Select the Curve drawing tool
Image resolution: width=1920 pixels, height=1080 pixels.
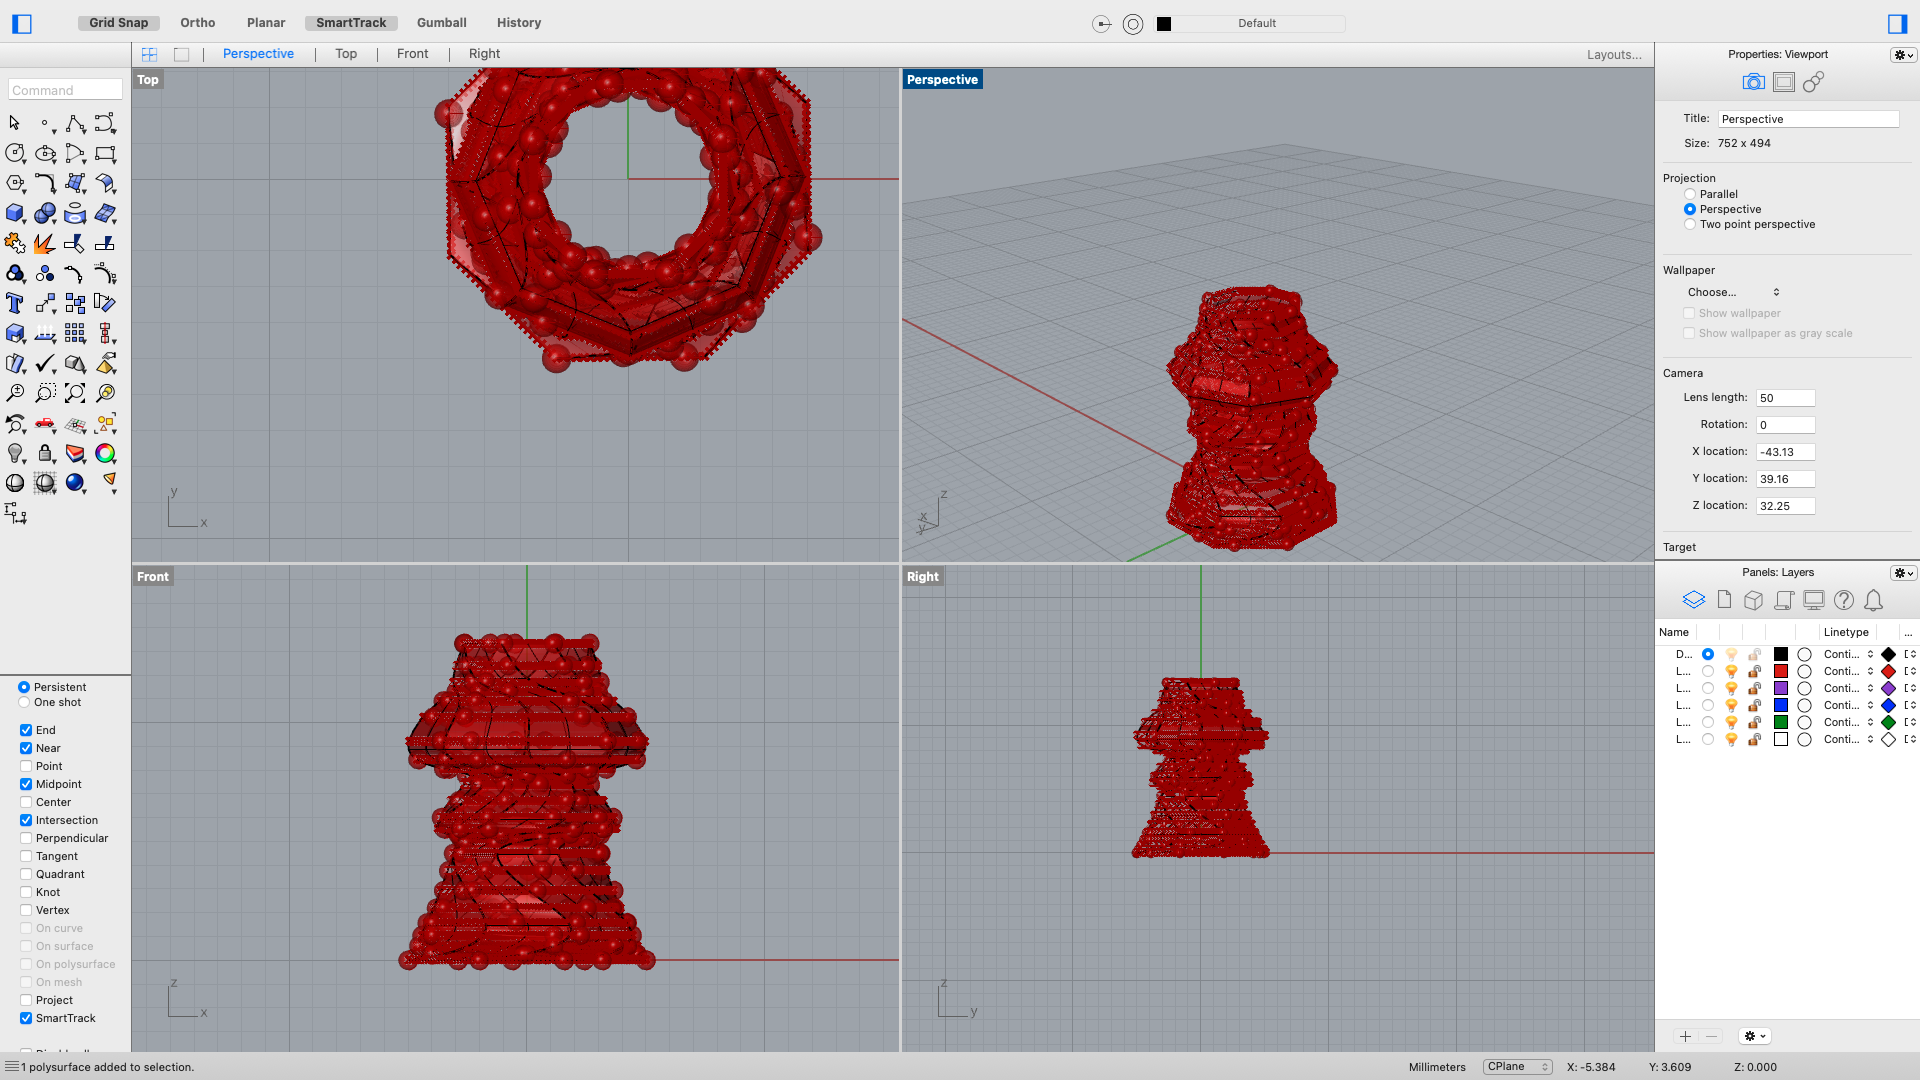pyautogui.click(x=74, y=123)
